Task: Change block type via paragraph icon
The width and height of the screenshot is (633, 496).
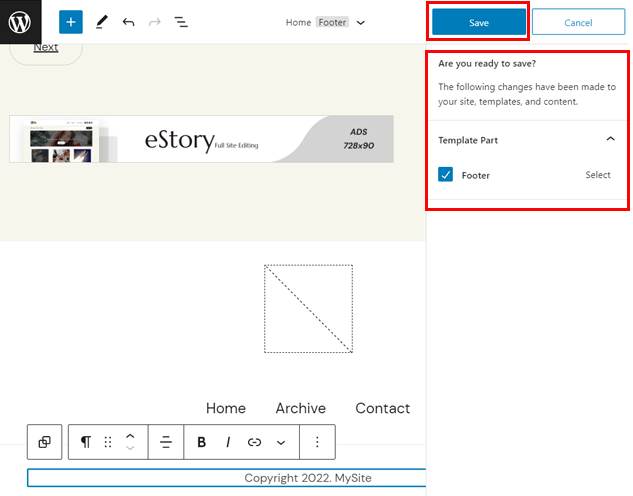Action: (x=86, y=442)
